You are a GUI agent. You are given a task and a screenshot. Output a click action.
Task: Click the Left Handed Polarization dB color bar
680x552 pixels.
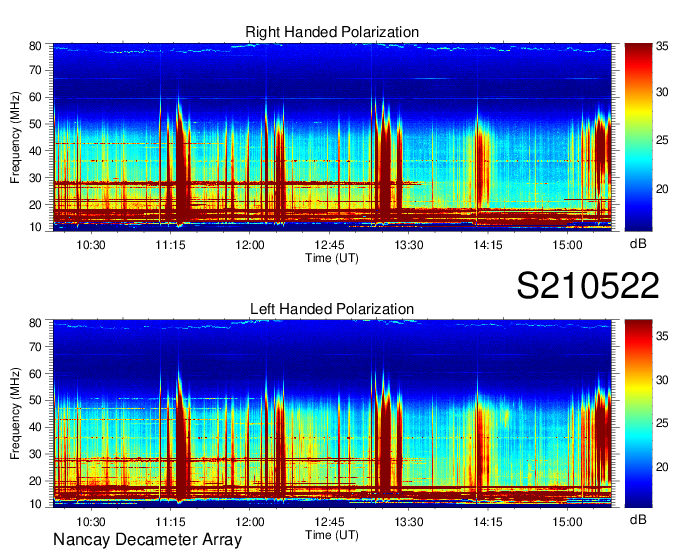pos(638,414)
